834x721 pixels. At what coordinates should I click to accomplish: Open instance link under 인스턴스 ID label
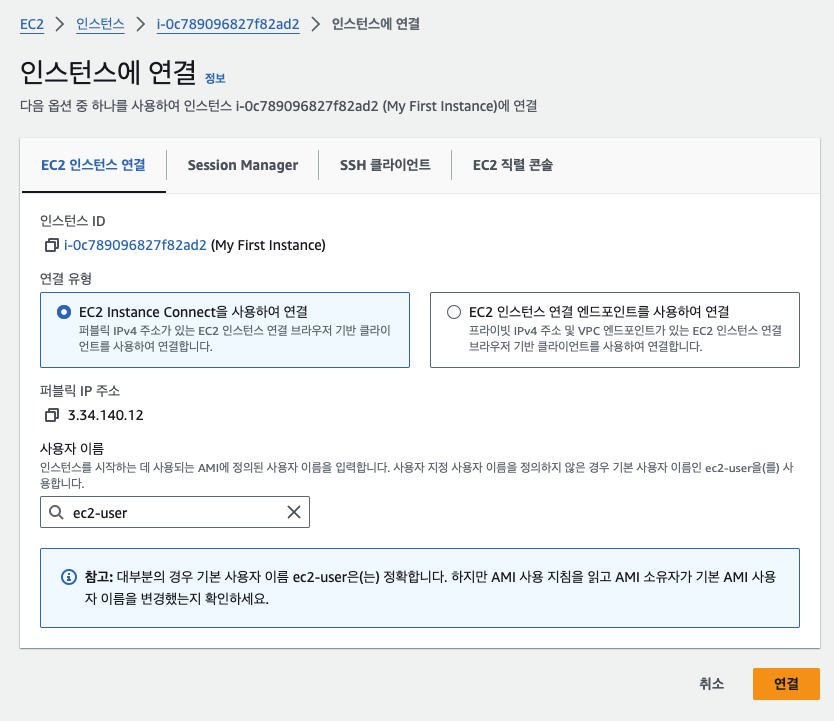pos(135,245)
